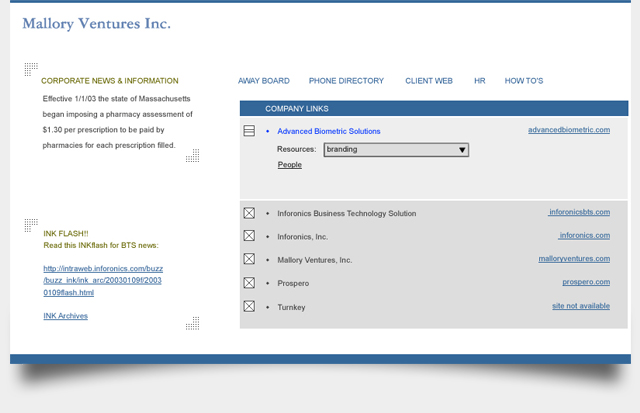Expand the Mallory Ventures, Inc. row icon
Image resolution: width=640 pixels, height=413 pixels.
pos(249,259)
